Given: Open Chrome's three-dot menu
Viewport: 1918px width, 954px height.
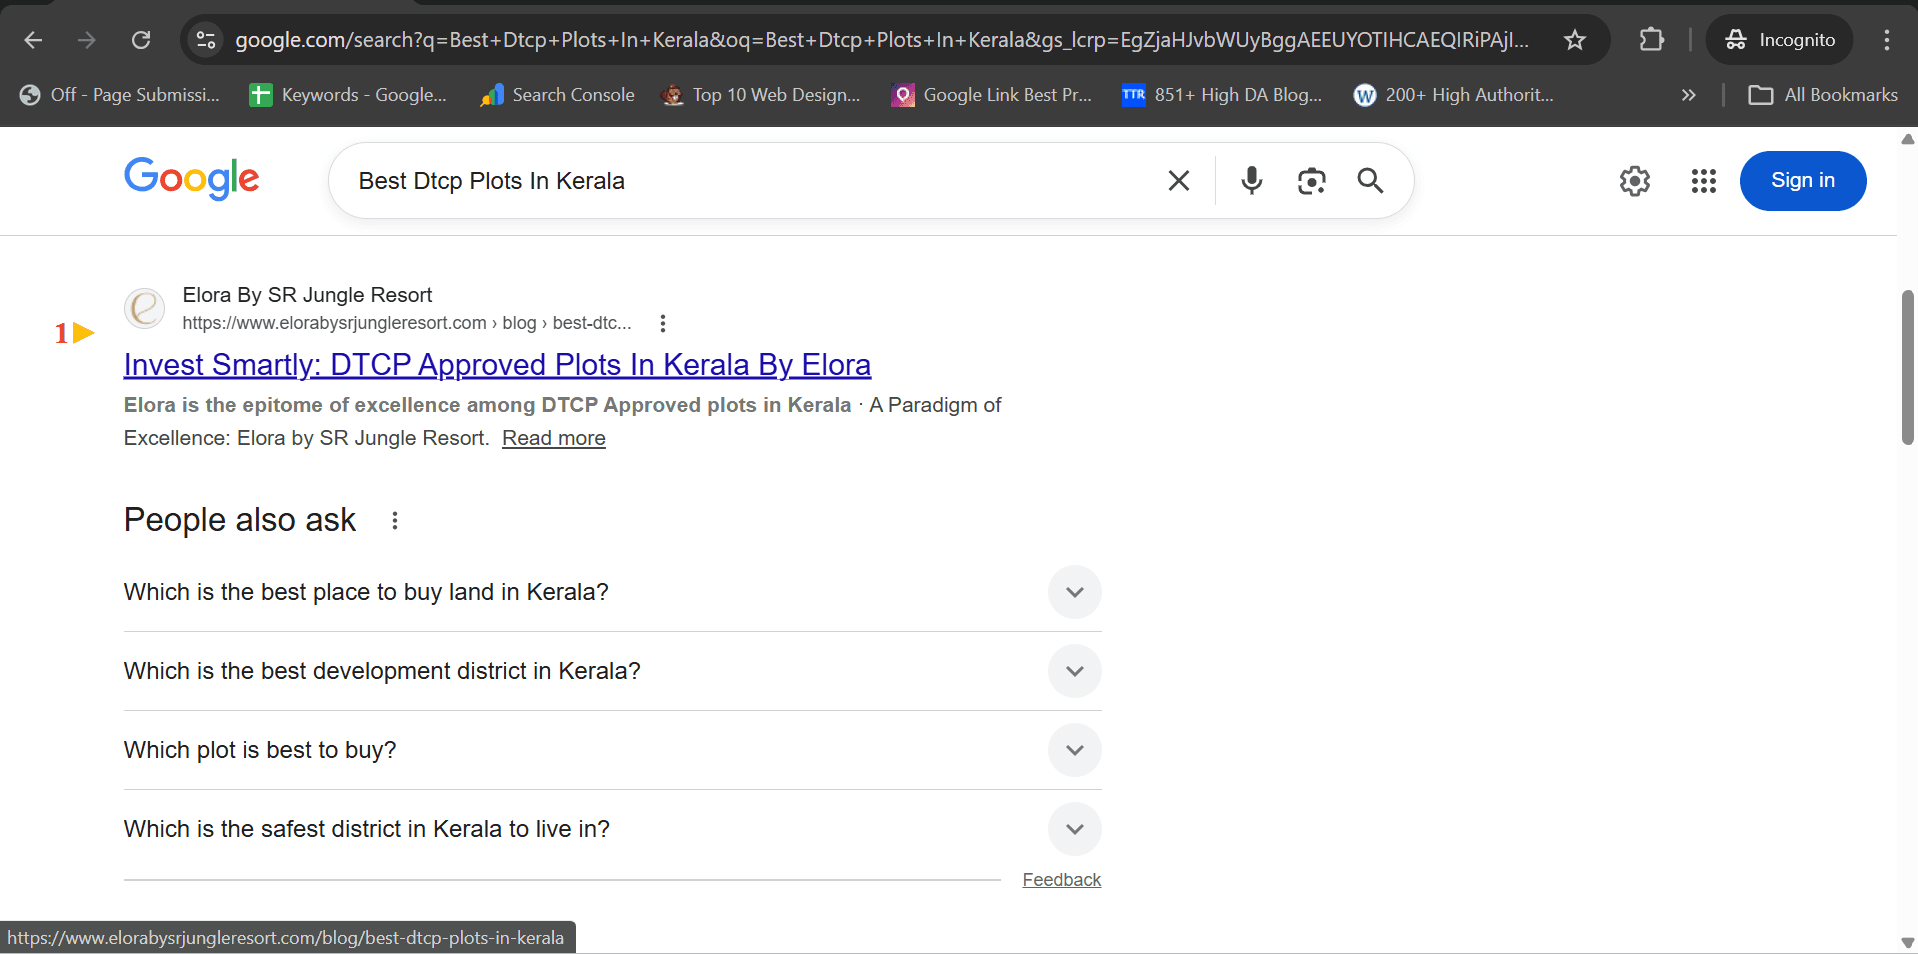Looking at the screenshot, I should [x=1887, y=40].
